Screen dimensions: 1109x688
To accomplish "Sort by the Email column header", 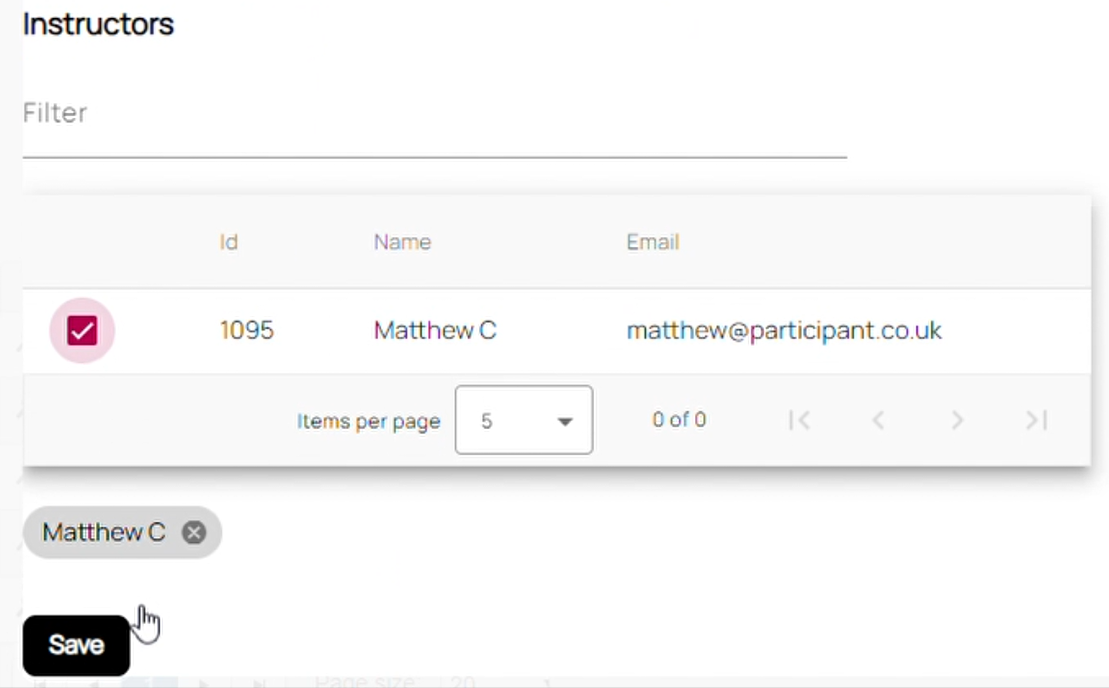I will click(x=653, y=242).
